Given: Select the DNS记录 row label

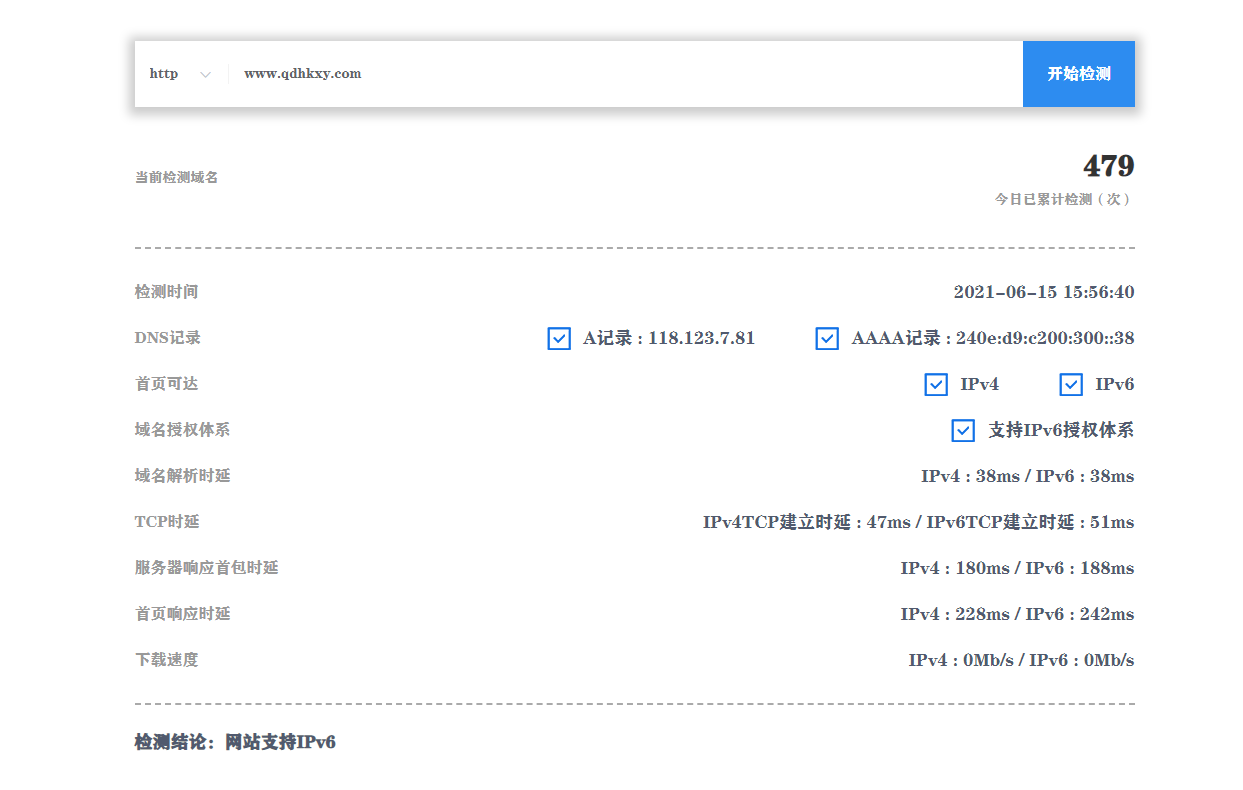Looking at the screenshot, I should point(167,338).
